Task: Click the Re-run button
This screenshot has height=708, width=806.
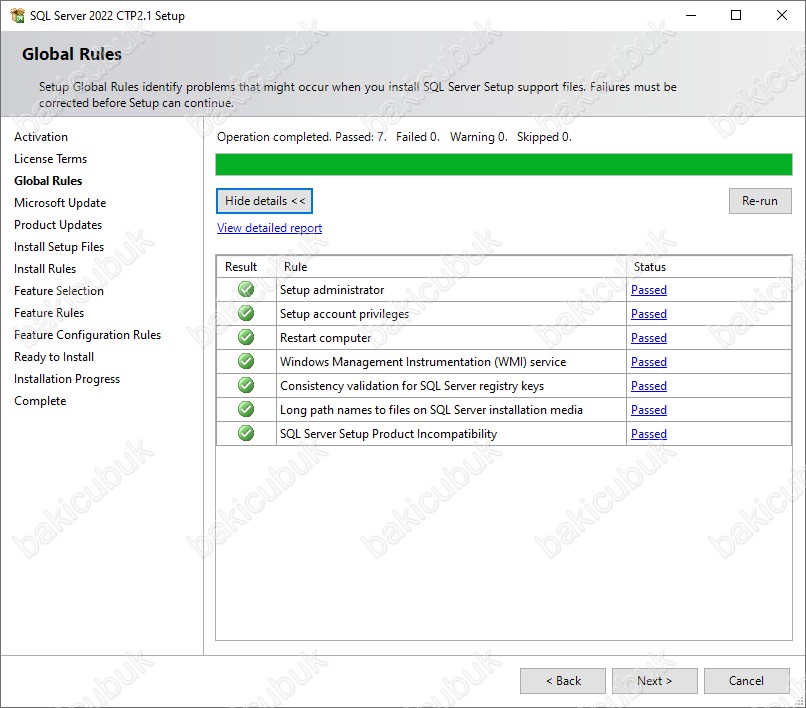Action: pos(760,201)
